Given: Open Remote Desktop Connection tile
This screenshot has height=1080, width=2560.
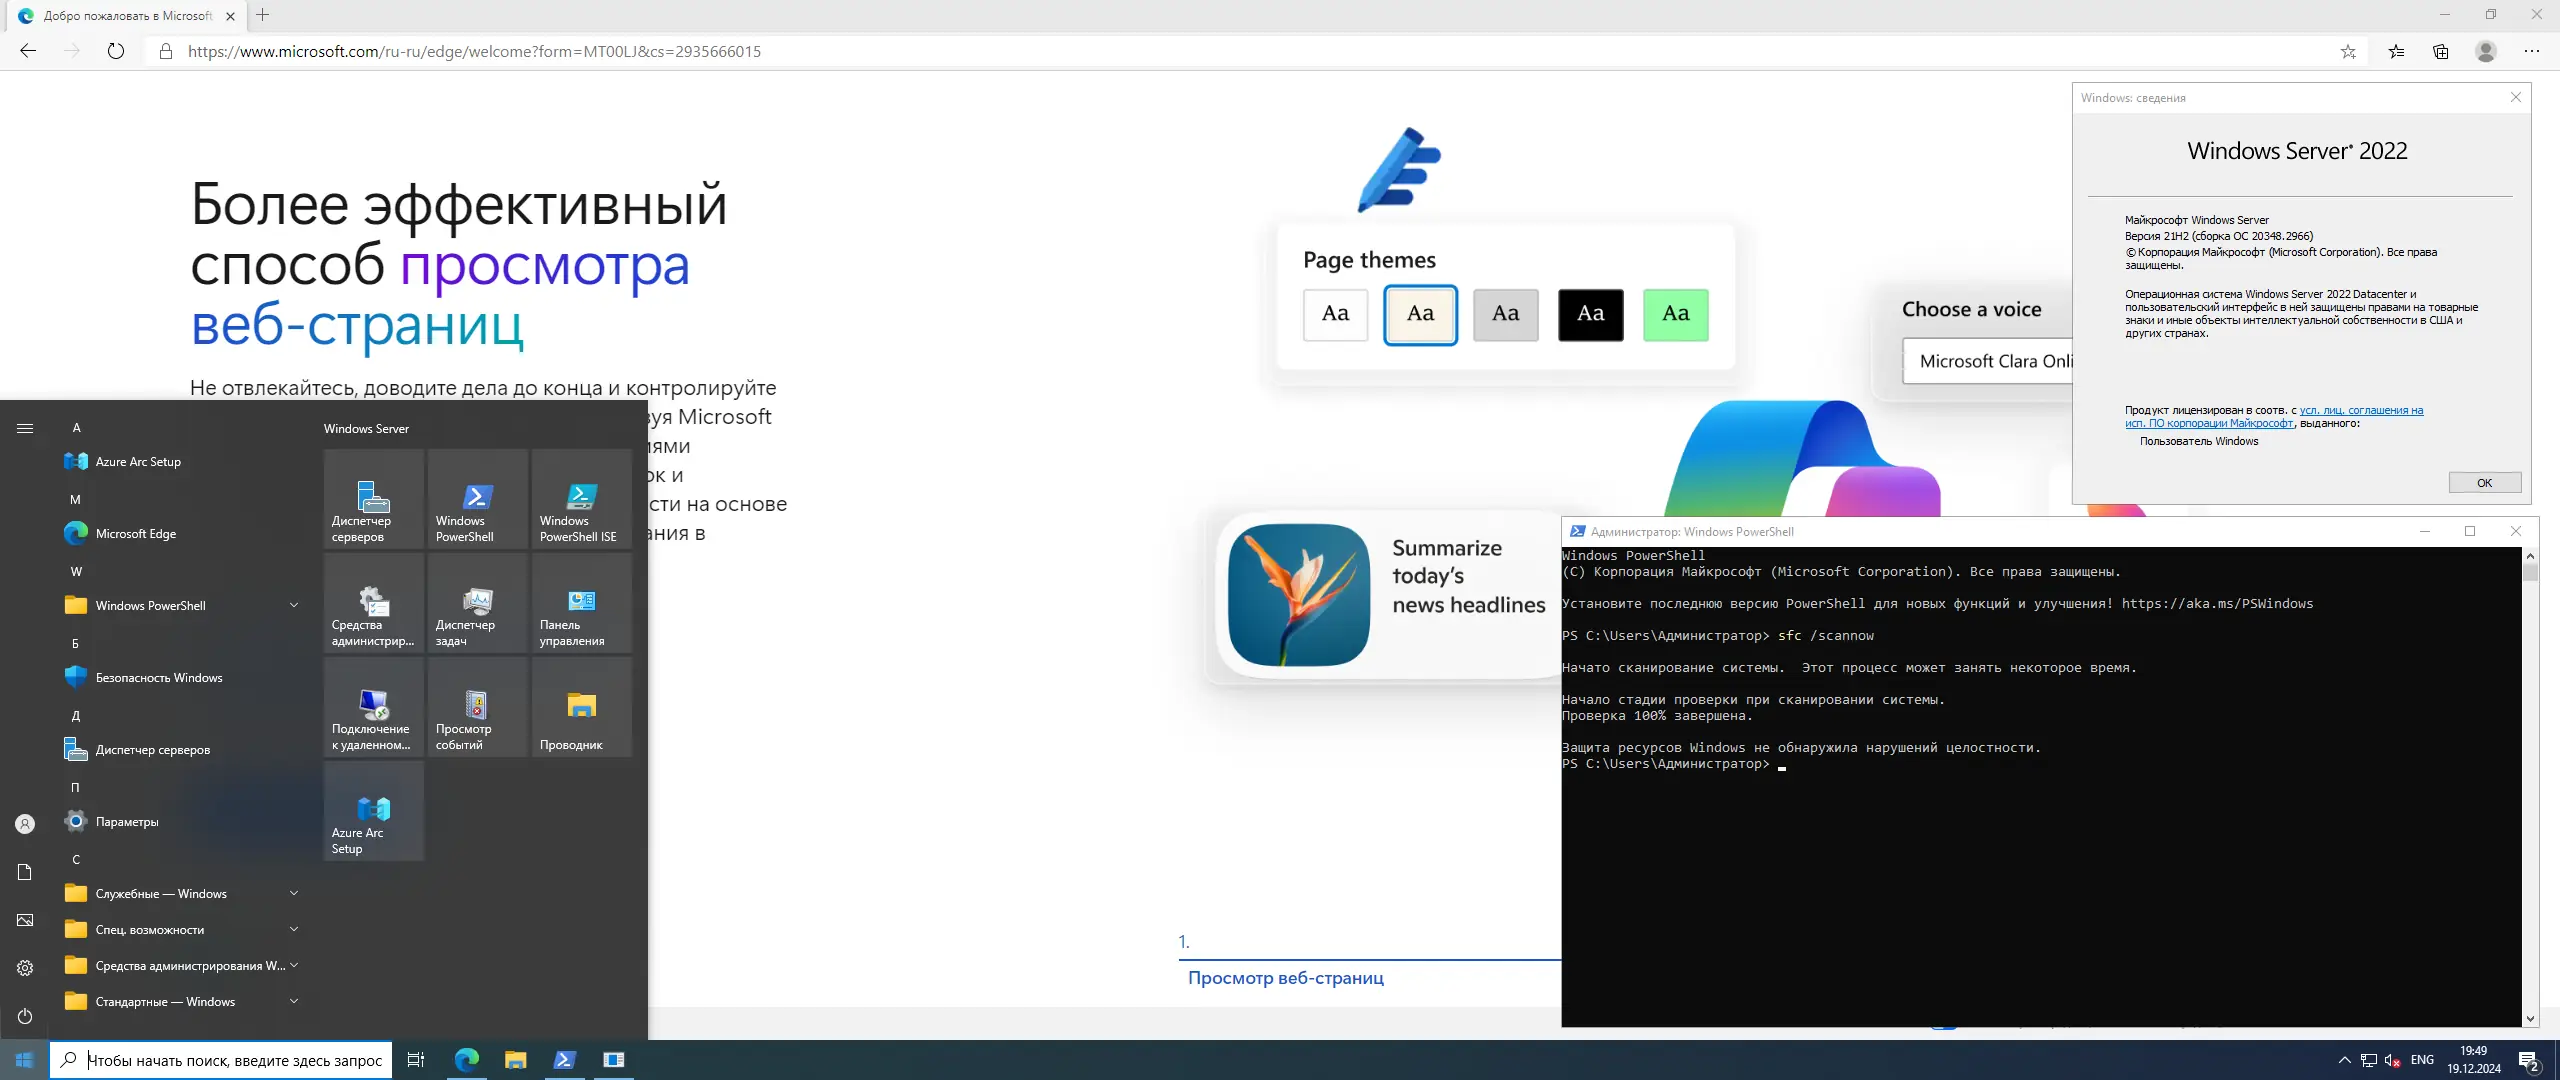Looking at the screenshot, I should point(374,707).
